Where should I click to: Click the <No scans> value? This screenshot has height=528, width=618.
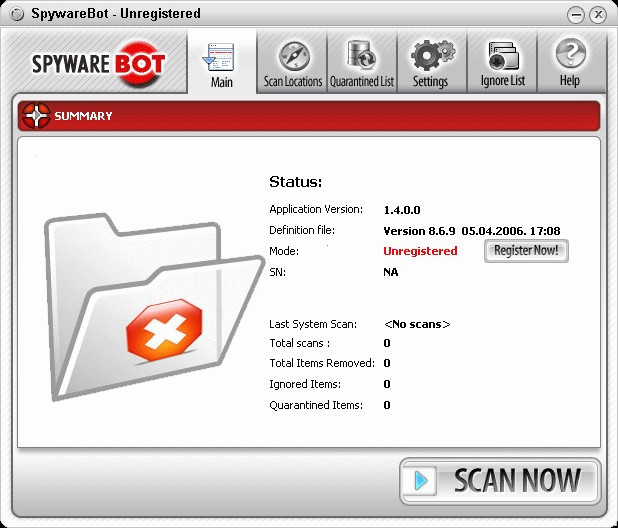coord(417,324)
